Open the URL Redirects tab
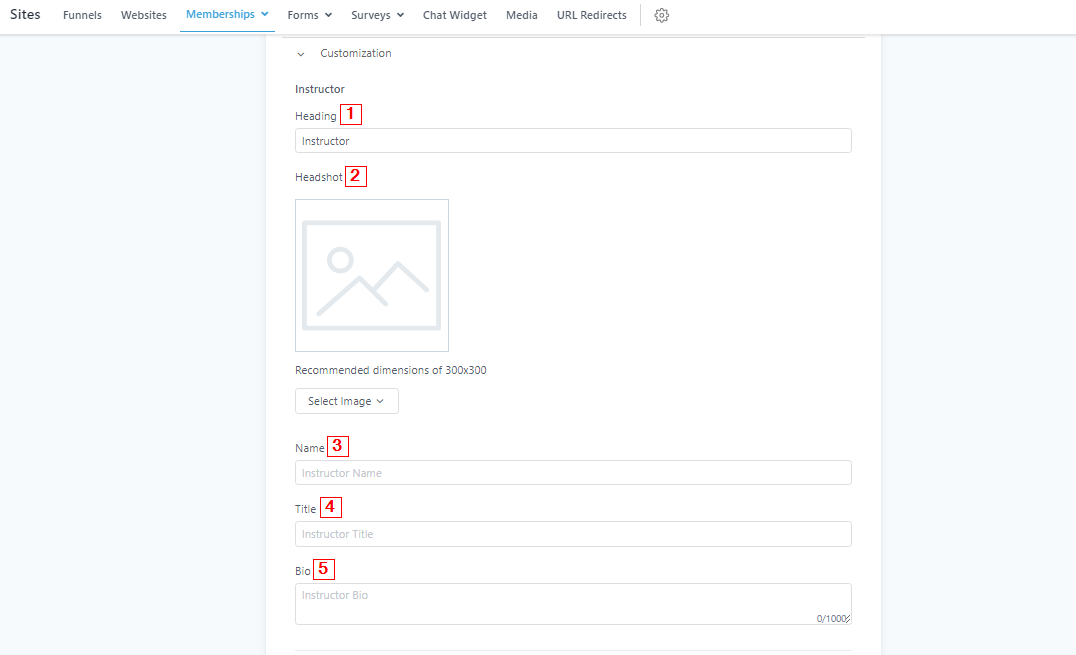Screen dimensions: 1076x655 click(591, 16)
